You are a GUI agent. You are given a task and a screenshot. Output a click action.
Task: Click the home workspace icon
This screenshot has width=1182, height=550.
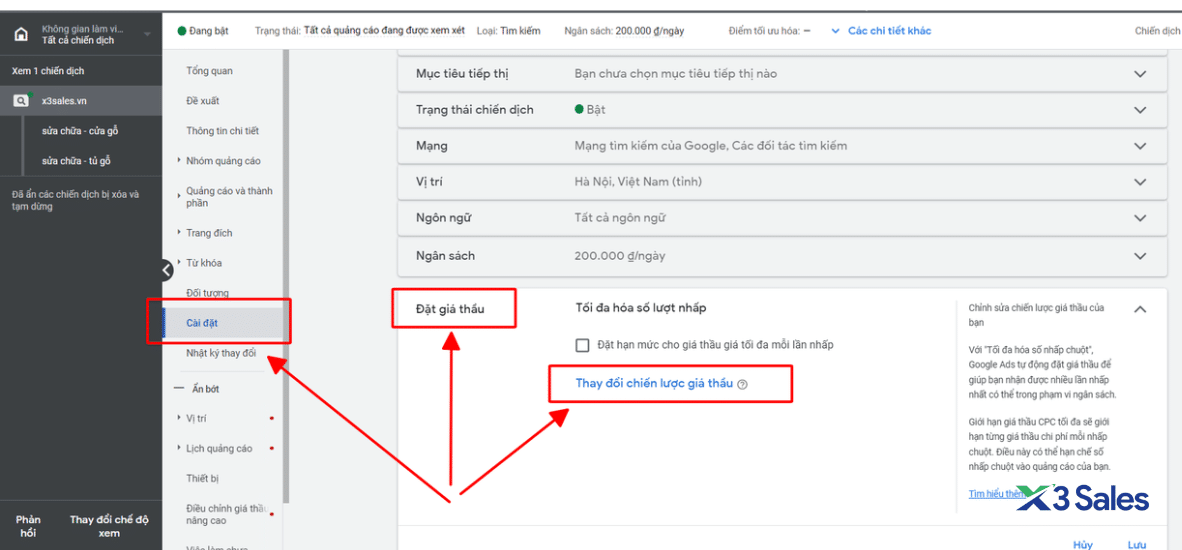[x=21, y=34]
